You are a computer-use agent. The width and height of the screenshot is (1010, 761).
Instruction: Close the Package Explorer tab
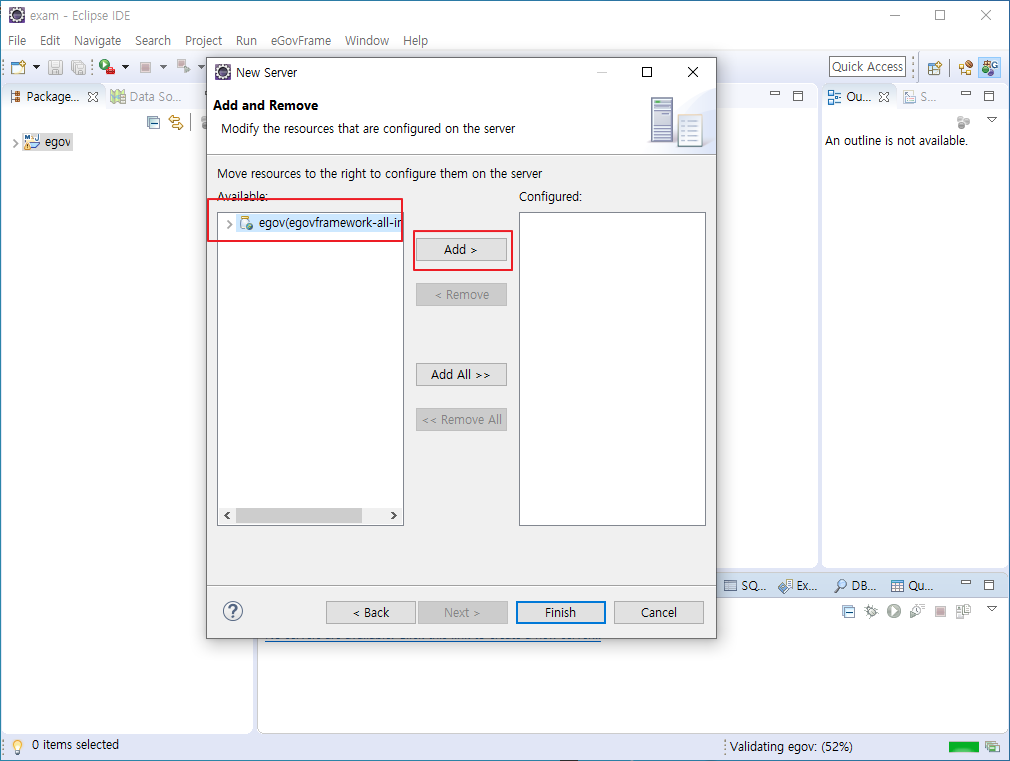[x=93, y=97]
